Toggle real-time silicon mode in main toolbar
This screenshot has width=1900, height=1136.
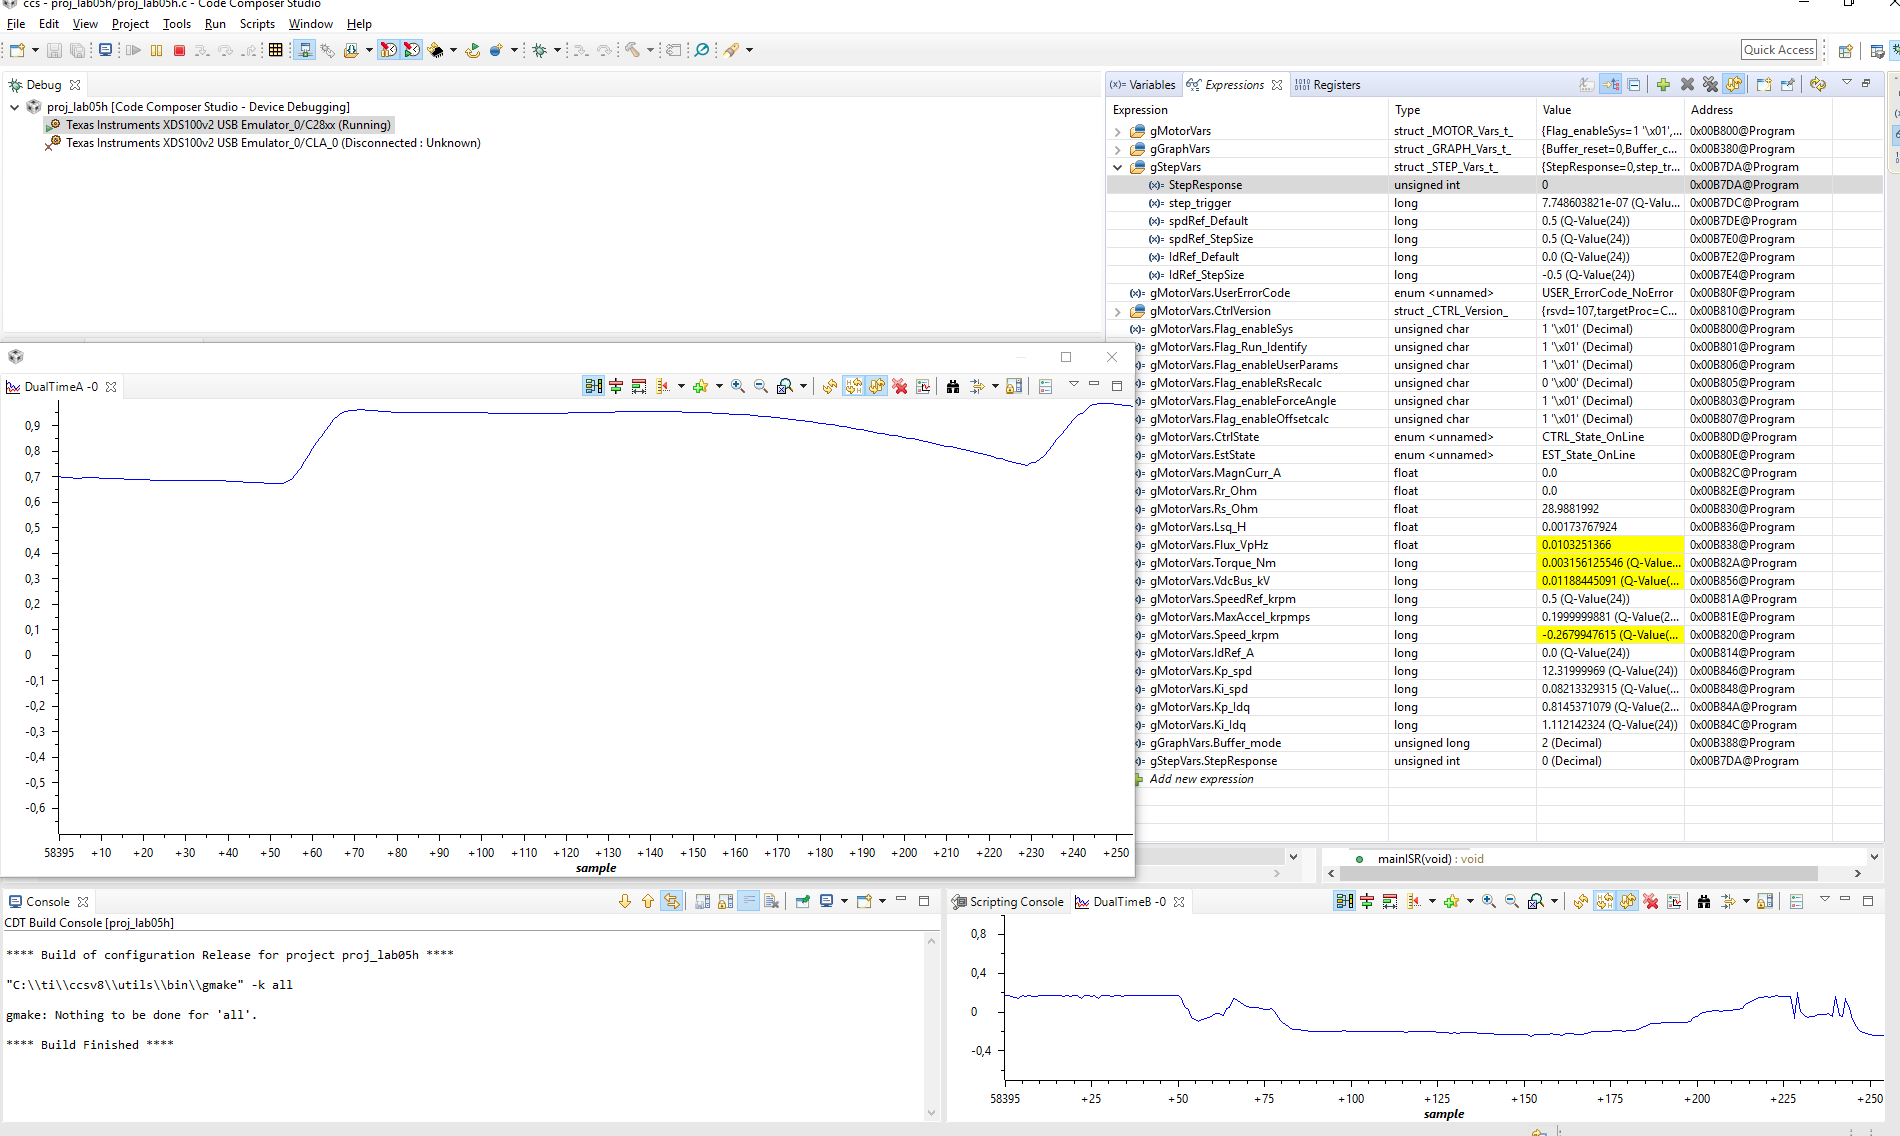[389, 50]
